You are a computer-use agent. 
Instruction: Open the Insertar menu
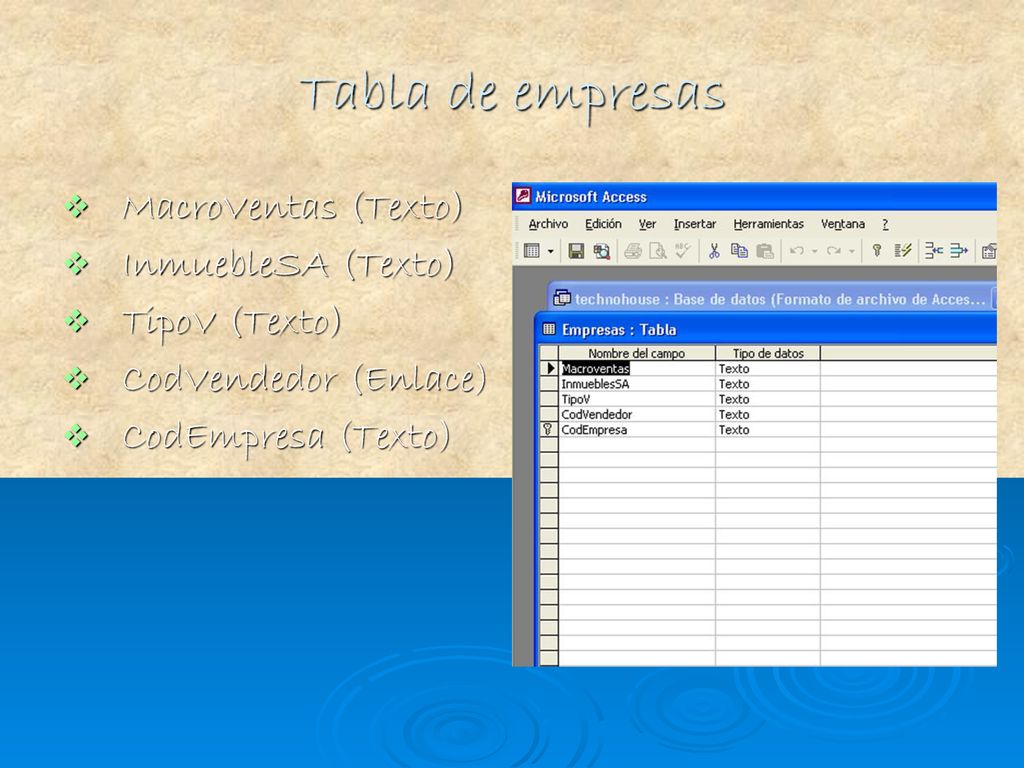[x=695, y=224]
